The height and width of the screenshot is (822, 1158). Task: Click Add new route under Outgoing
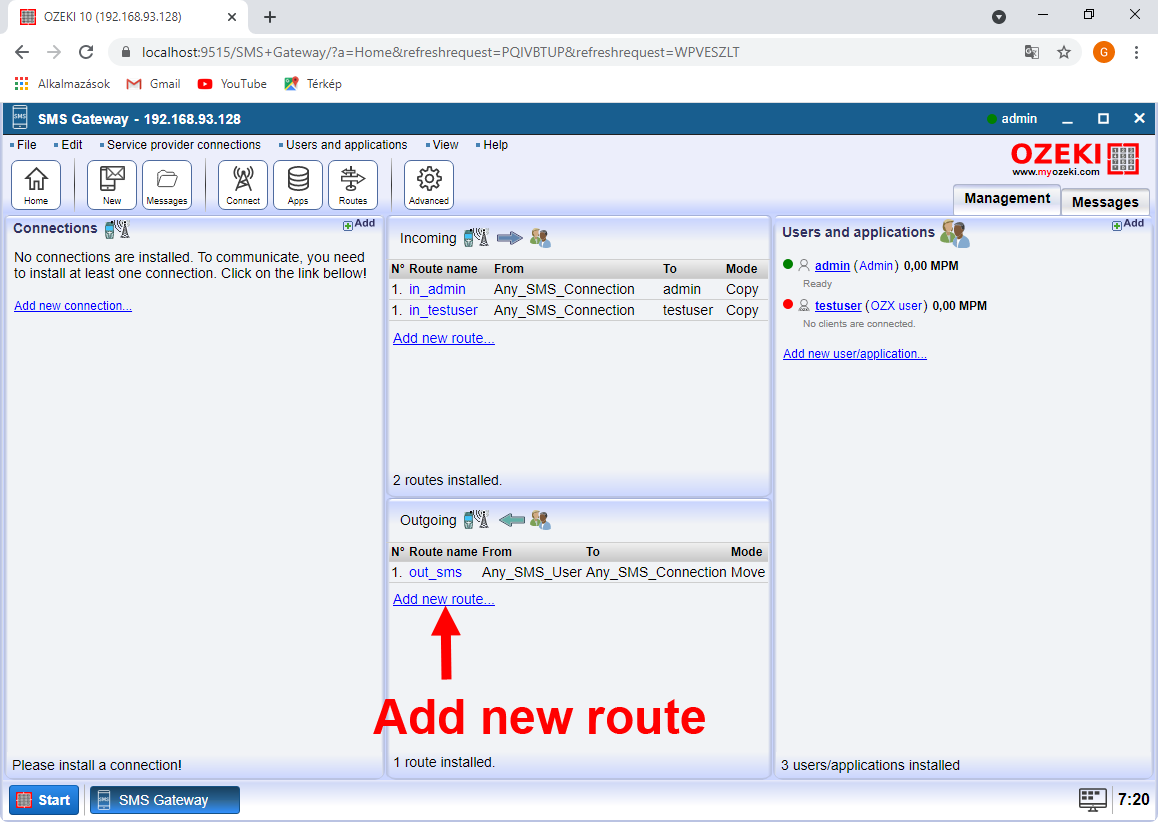pyautogui.click(x=444, y=599)
